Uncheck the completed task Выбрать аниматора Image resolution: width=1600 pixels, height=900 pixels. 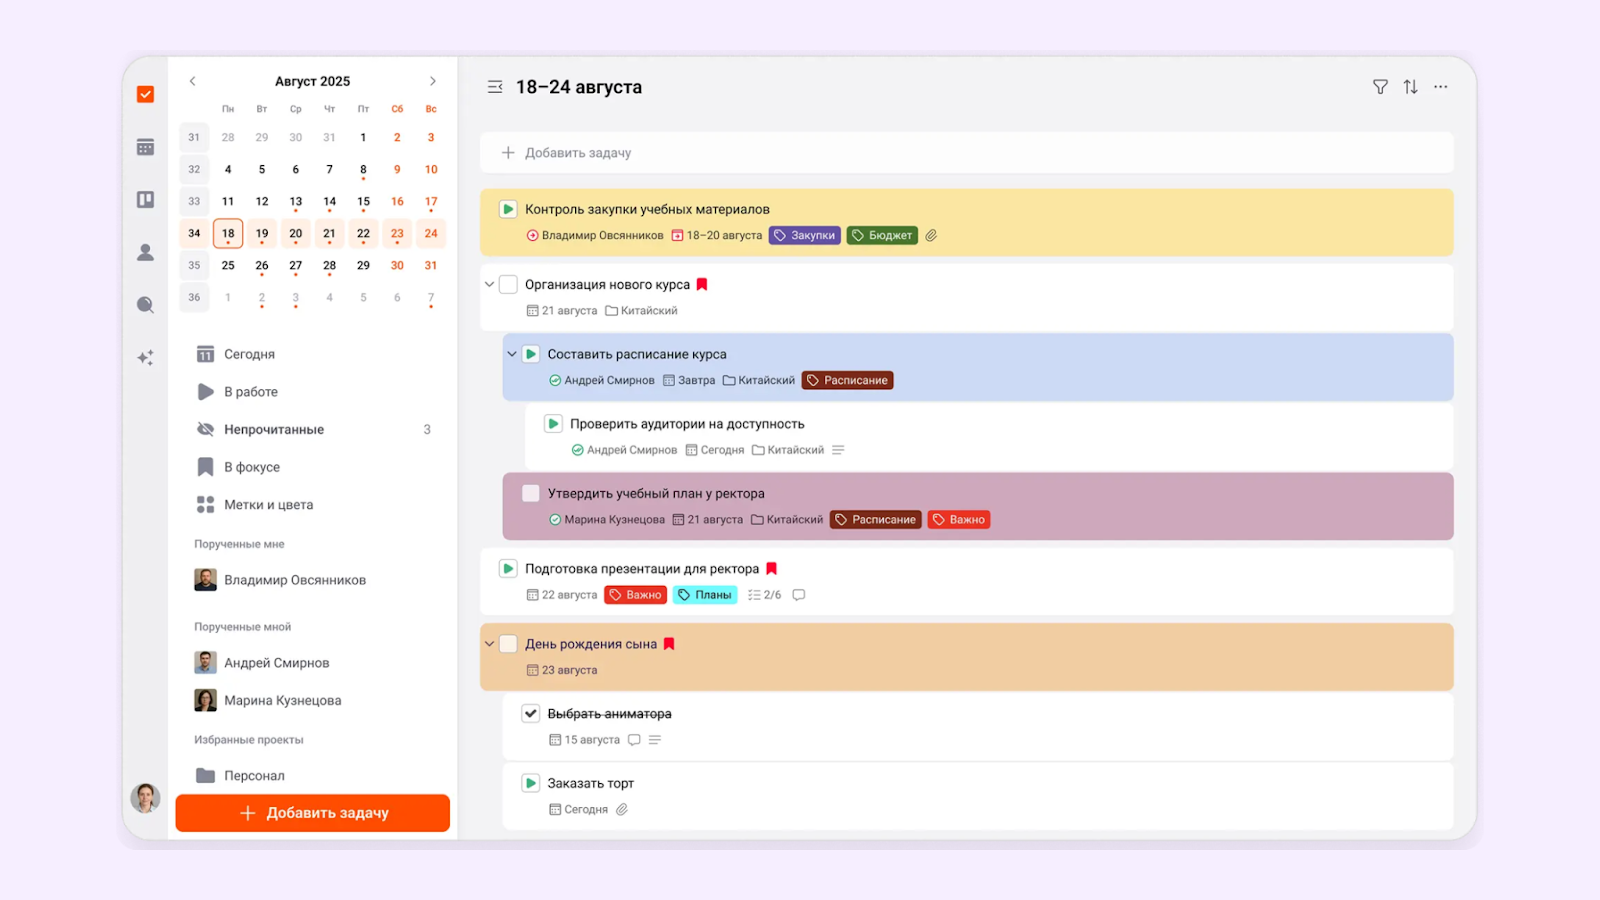531,713
